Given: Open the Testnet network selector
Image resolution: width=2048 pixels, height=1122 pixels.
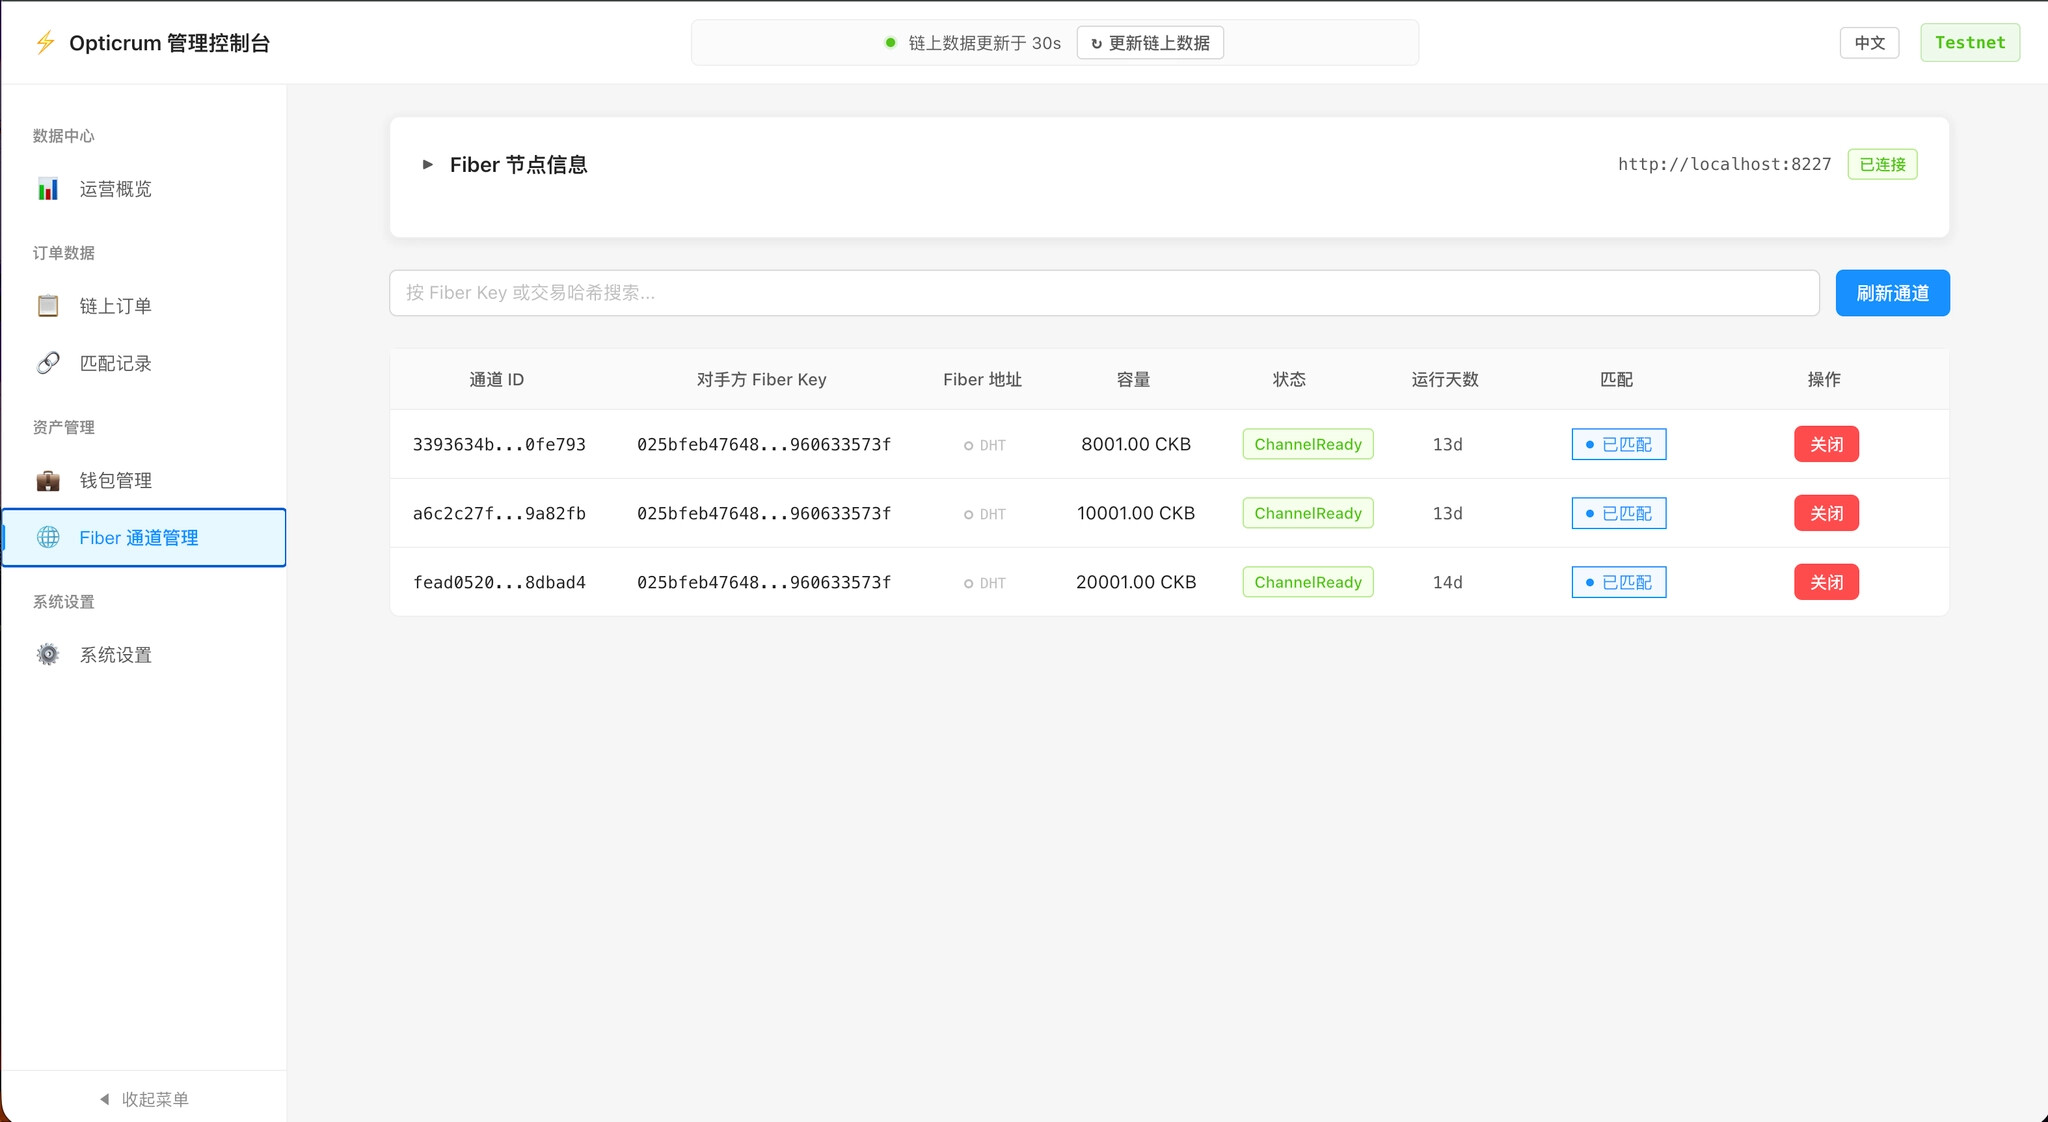Looking at the screenshot, I should click(1970, 43).
